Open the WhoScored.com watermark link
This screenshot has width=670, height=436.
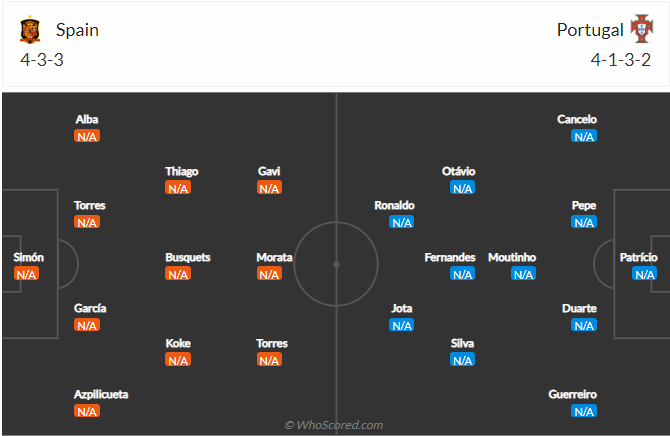coord(334,425)
